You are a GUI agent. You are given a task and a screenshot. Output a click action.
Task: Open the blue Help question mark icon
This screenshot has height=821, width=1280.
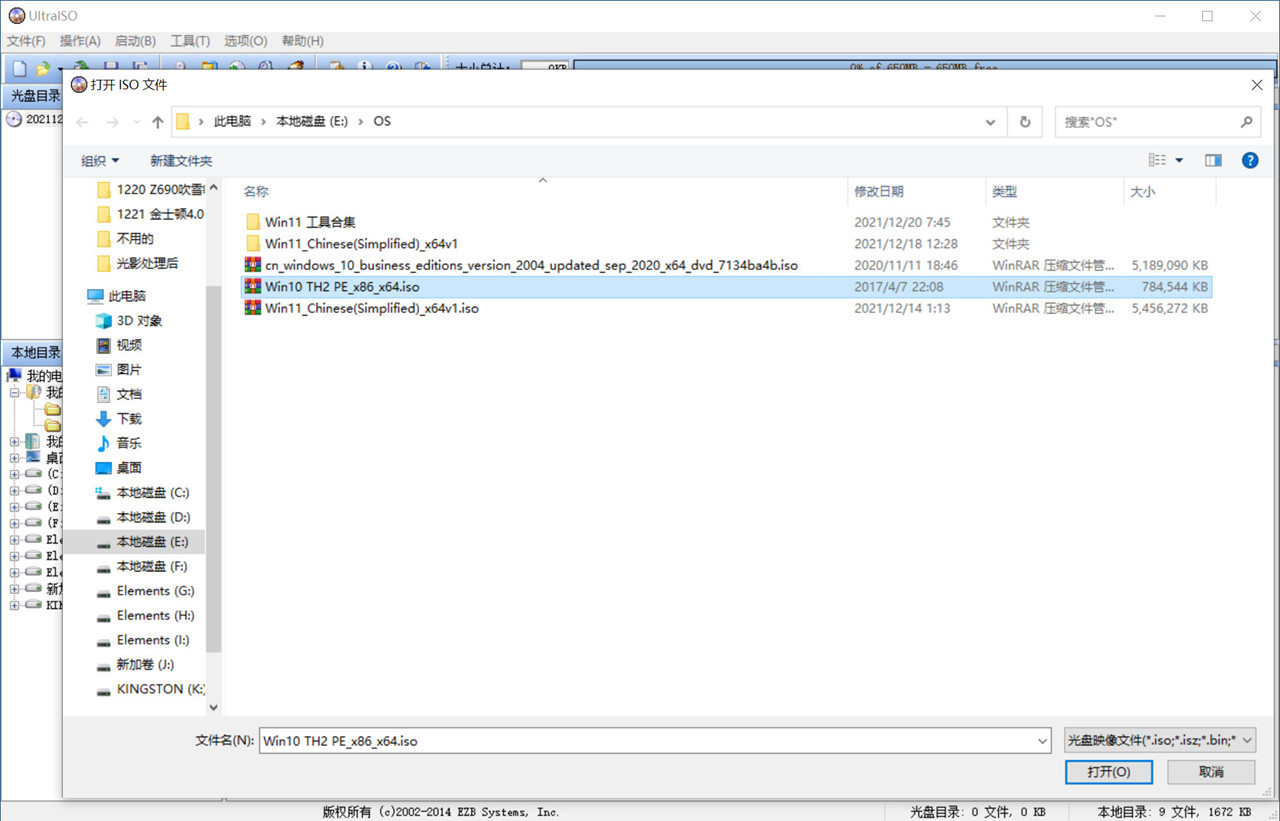(1249, 159)
